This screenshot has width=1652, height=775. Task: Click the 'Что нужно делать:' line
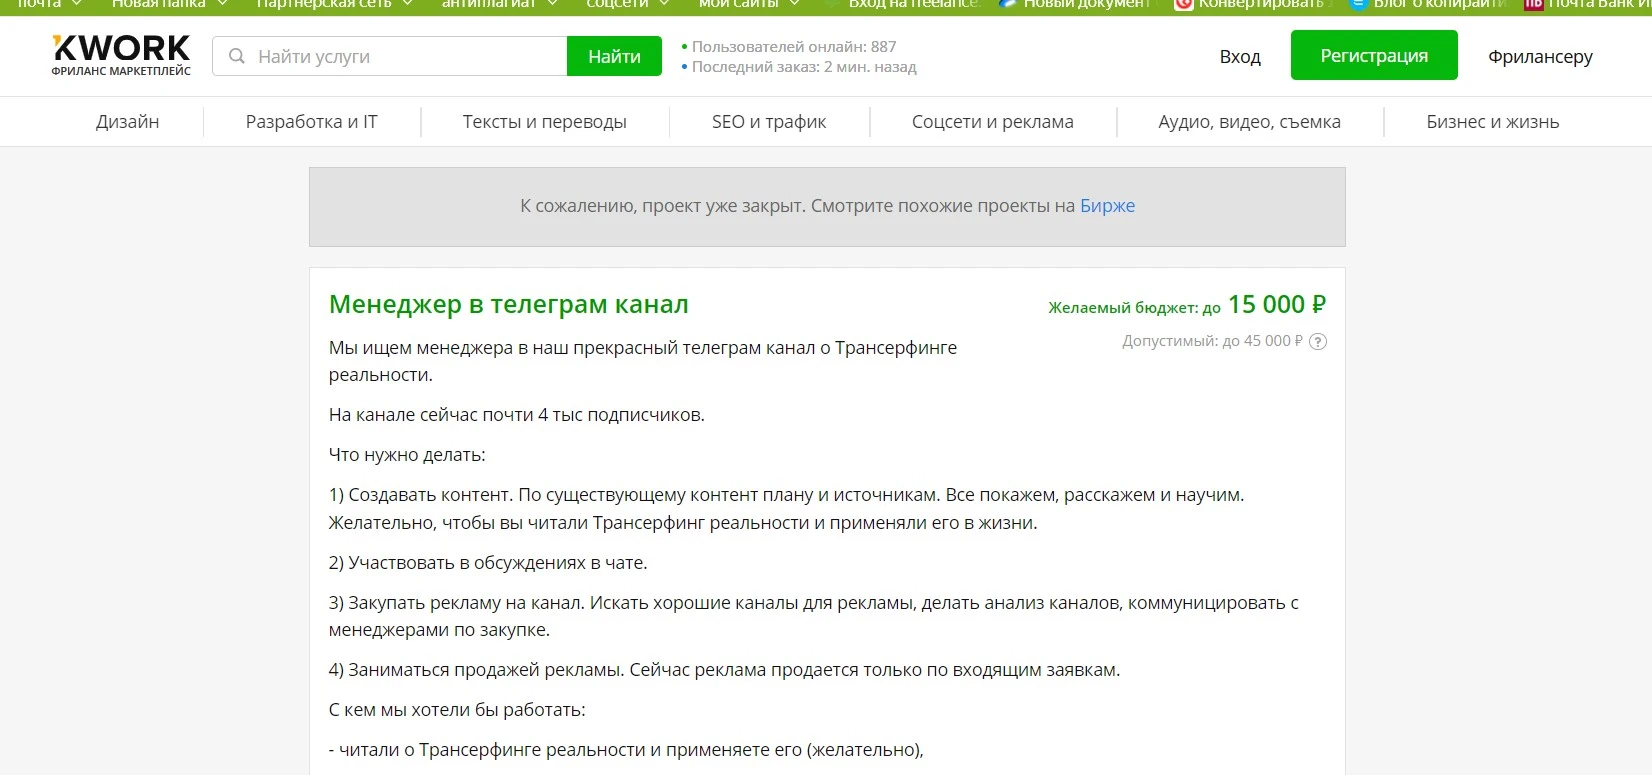click(x=407, y=455)
